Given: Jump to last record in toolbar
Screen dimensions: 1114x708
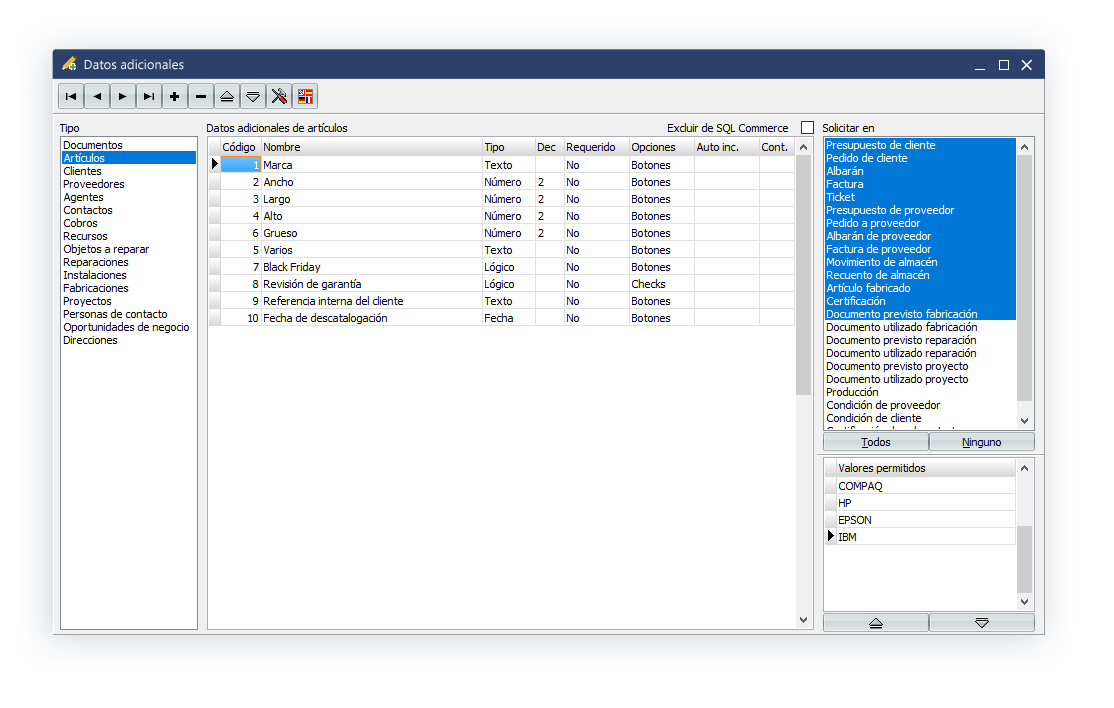Looking at the screenshot, I should 149,96.
